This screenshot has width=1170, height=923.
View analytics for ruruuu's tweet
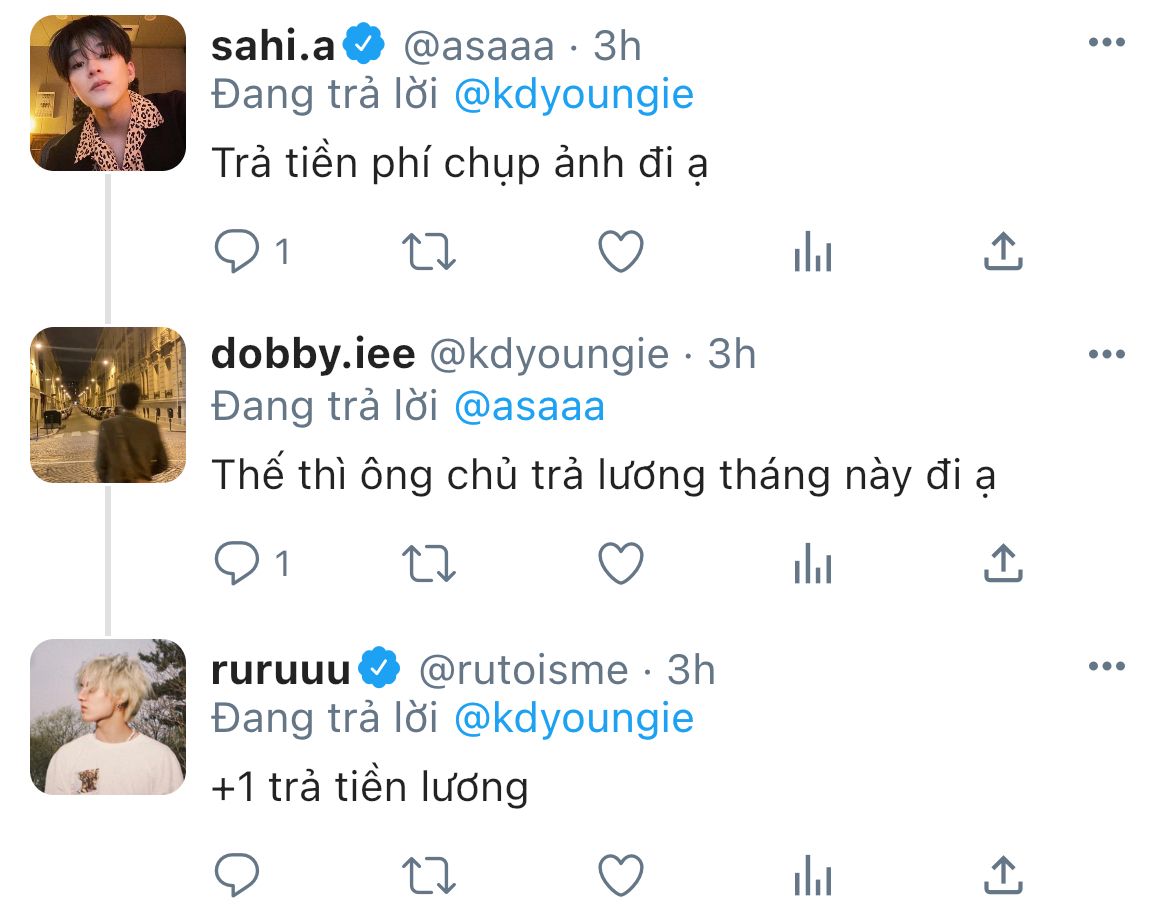(x=813, y=875)
